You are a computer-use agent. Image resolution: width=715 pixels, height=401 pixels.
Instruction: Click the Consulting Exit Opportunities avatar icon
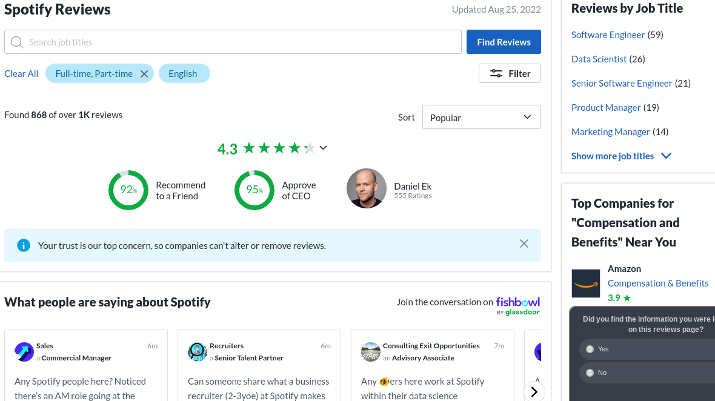click(370, 352)
